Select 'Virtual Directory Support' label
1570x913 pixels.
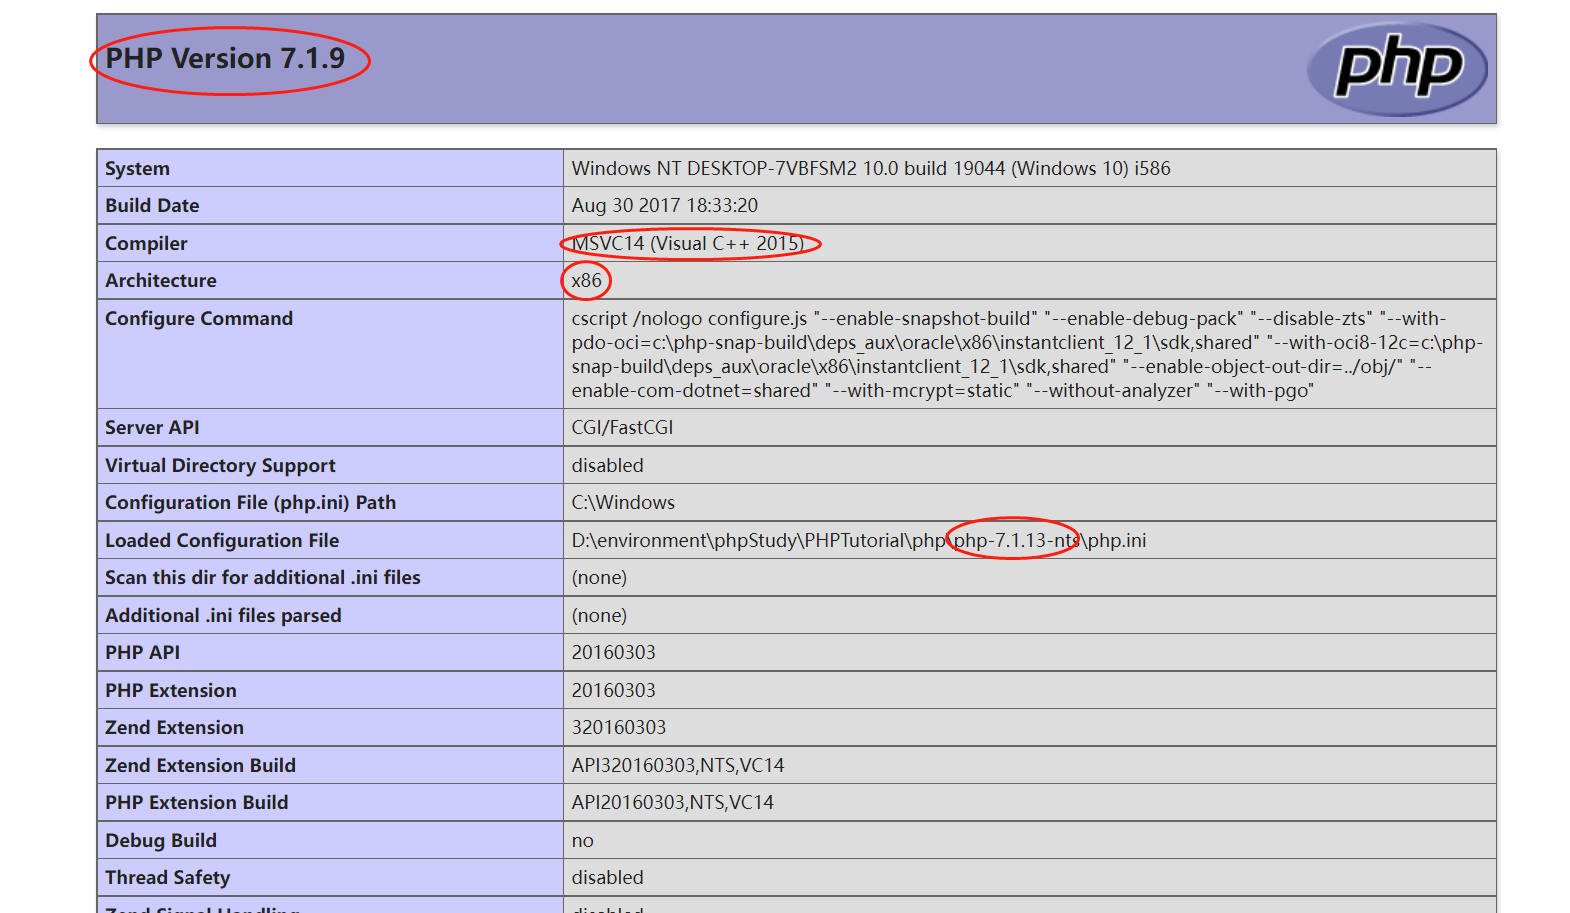[x=220, y=466]
